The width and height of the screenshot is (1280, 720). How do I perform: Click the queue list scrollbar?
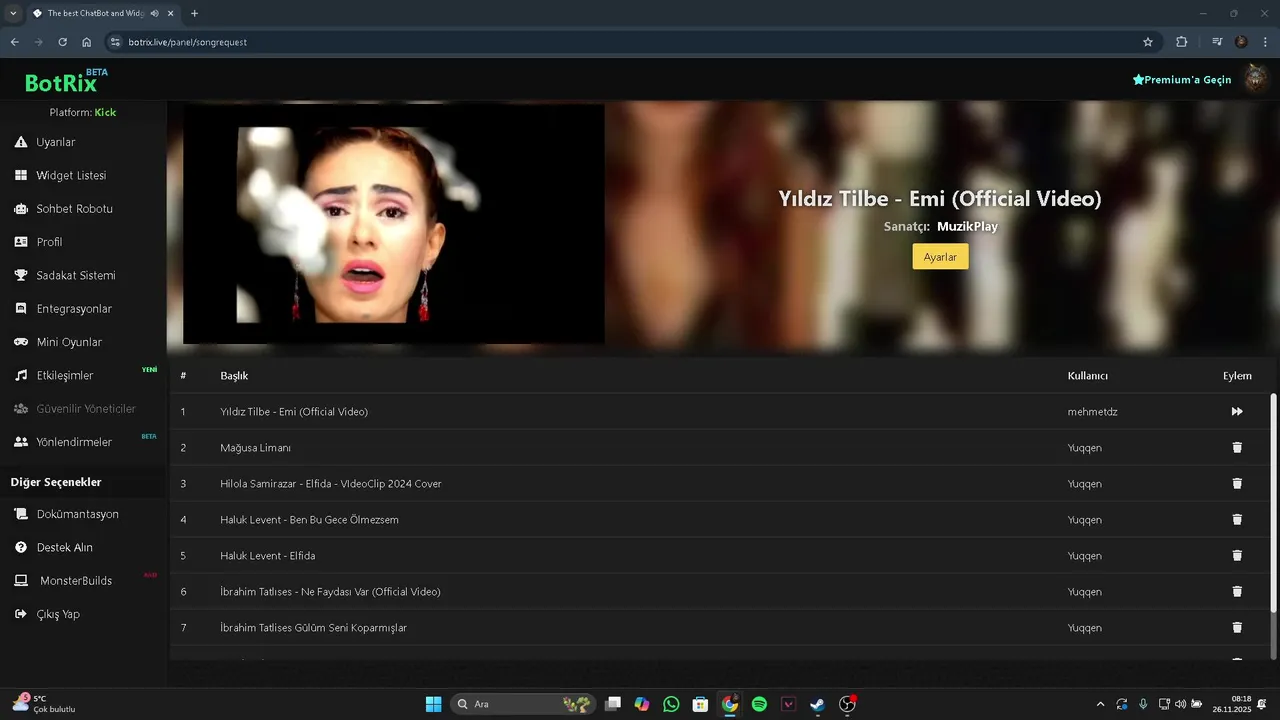(x=1273, y=503)
